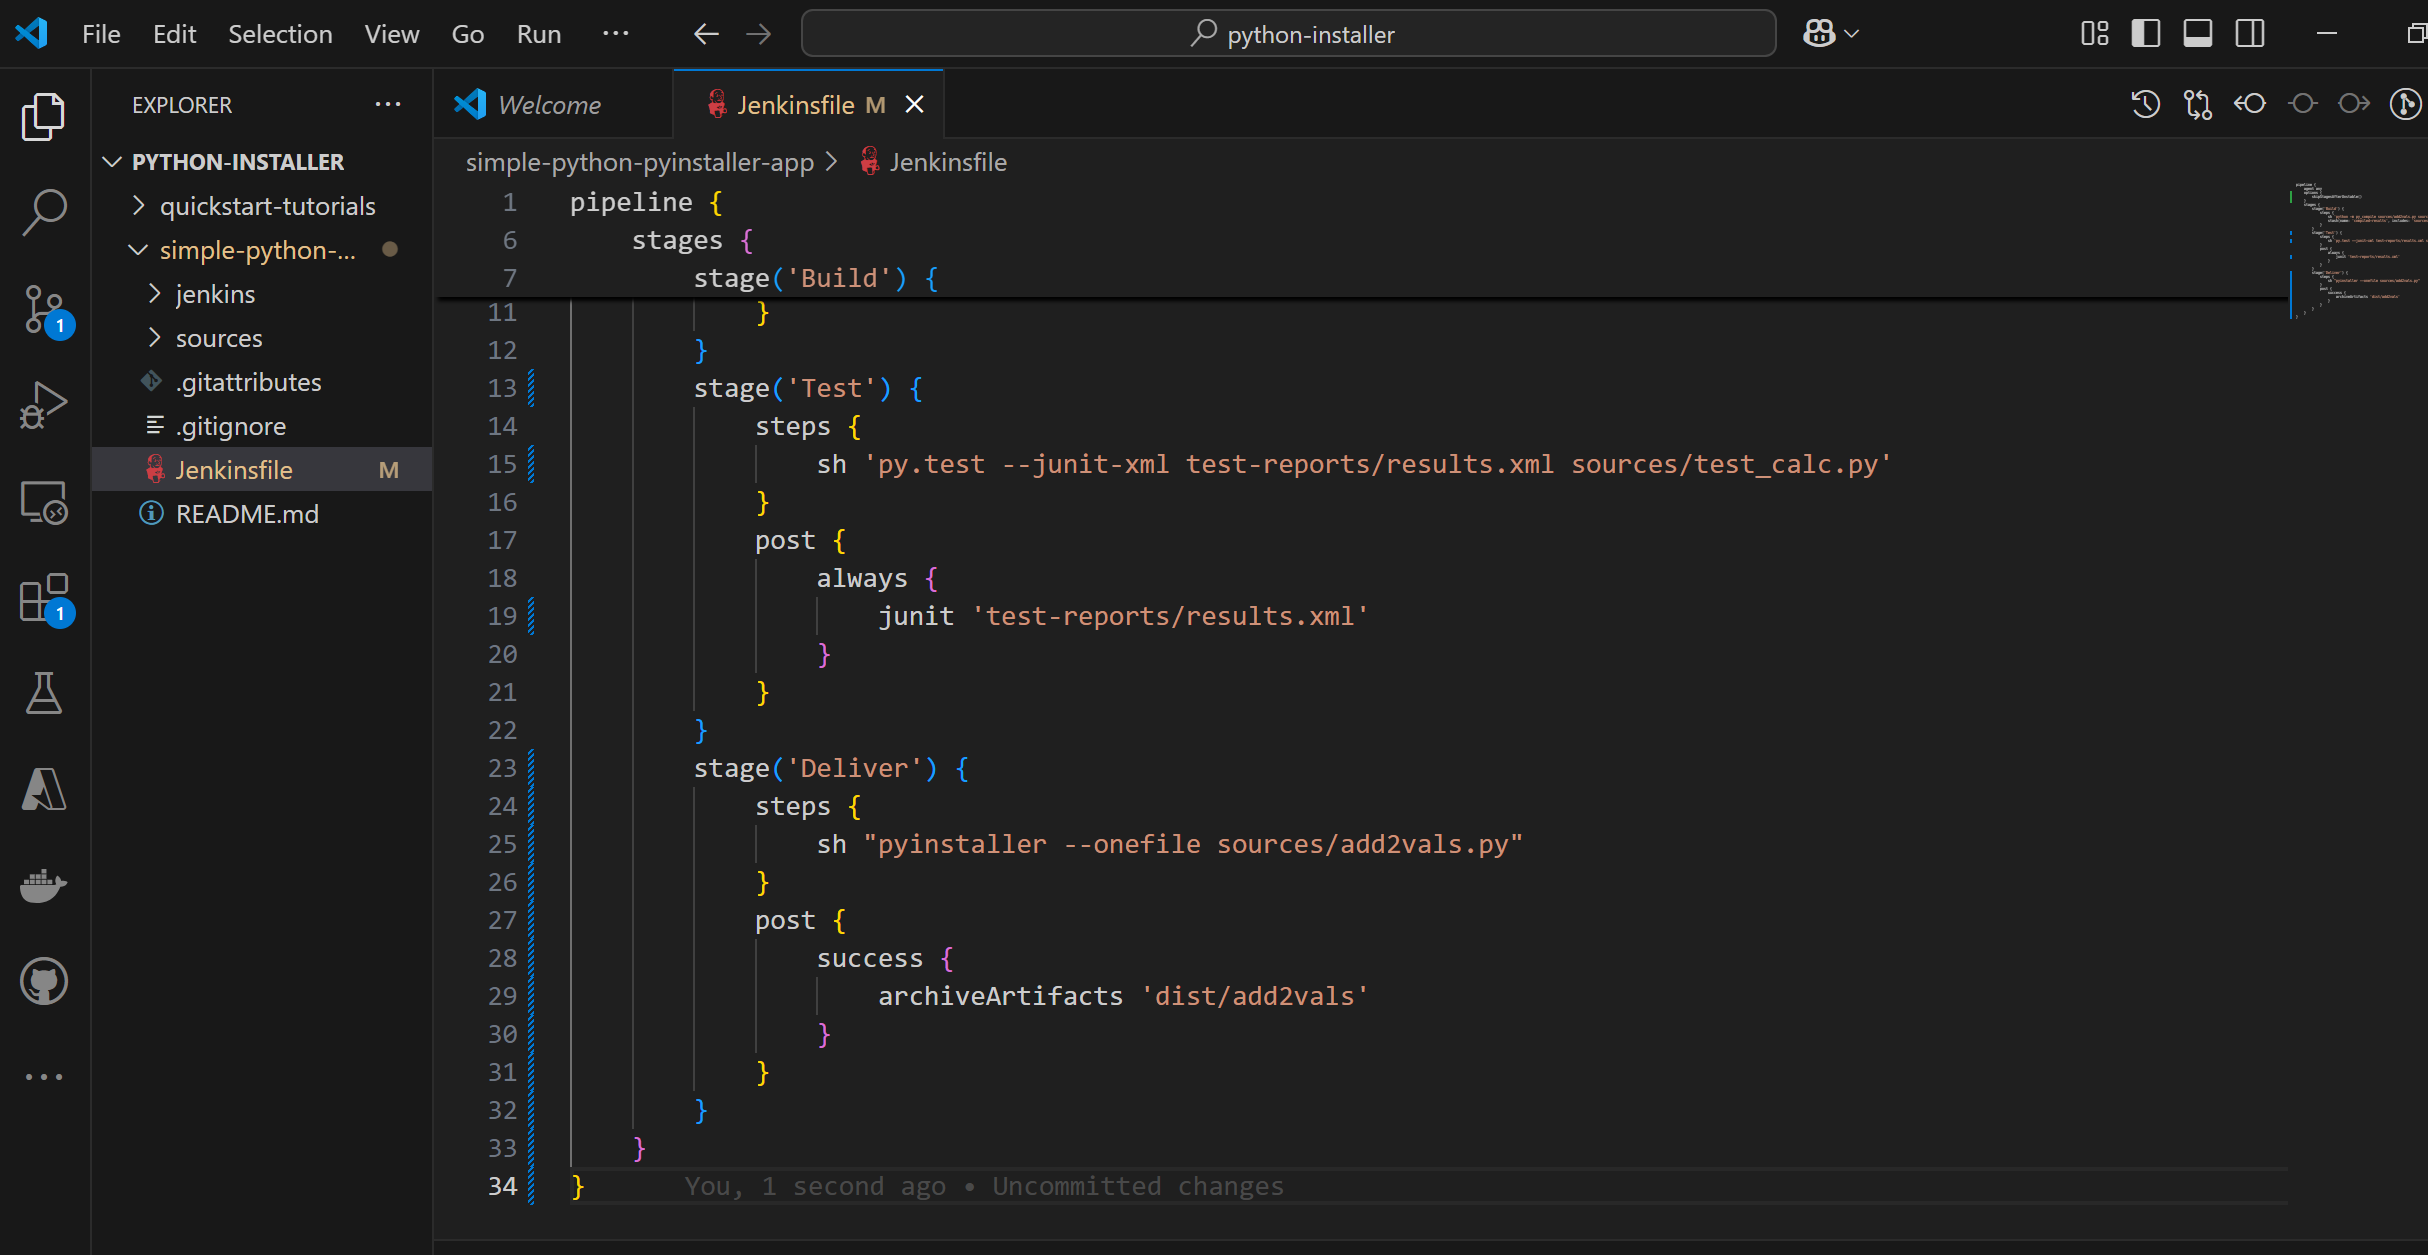Open the File menu

tap(101, 34)
